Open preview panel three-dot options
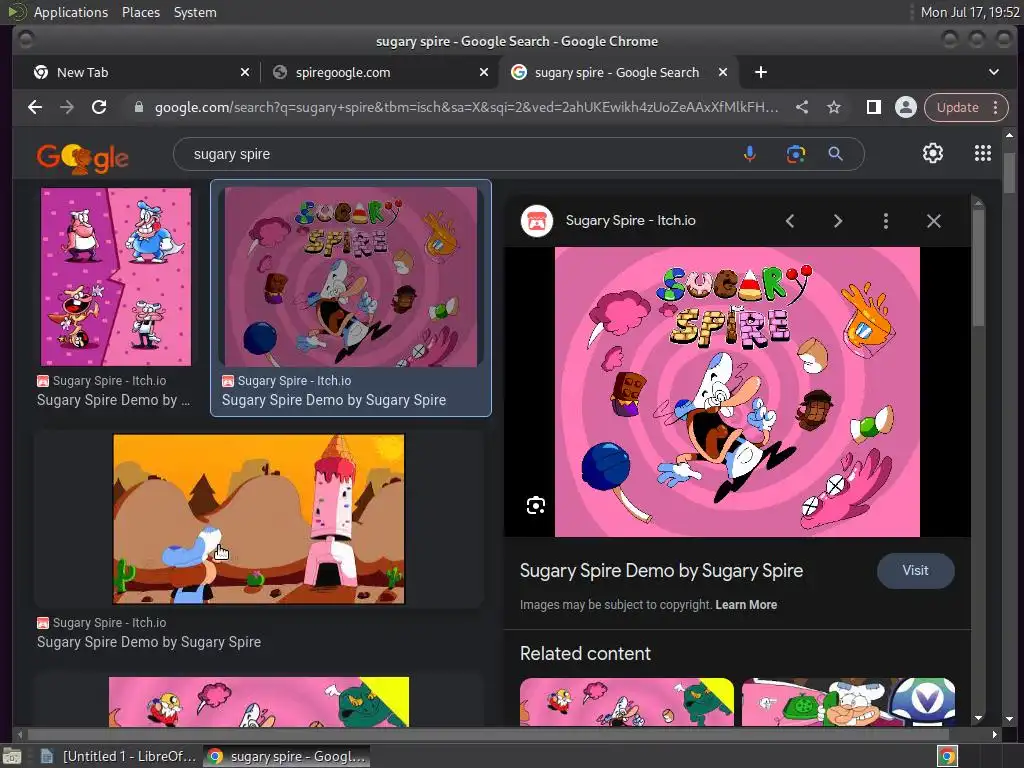This screenshot has width=1024, height=768. (x=886, y=221)
